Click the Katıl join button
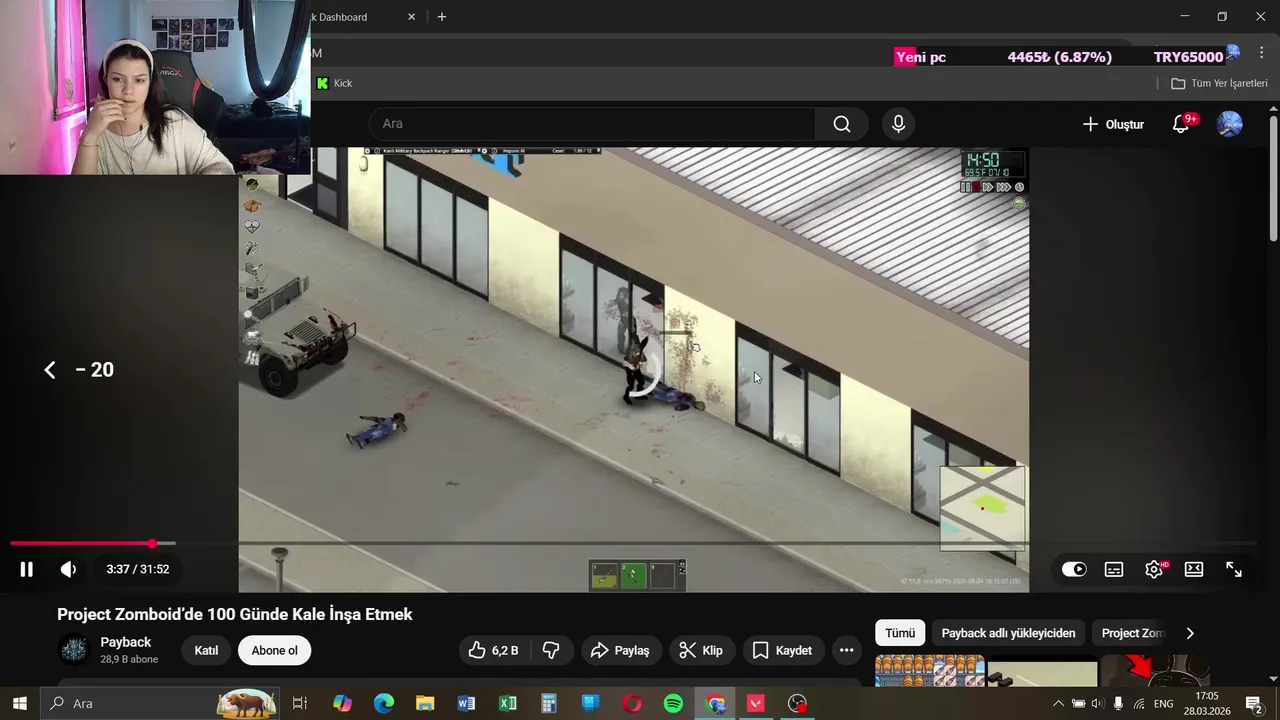The height and width of the screenshot is (720, 1280). point(206,650)
